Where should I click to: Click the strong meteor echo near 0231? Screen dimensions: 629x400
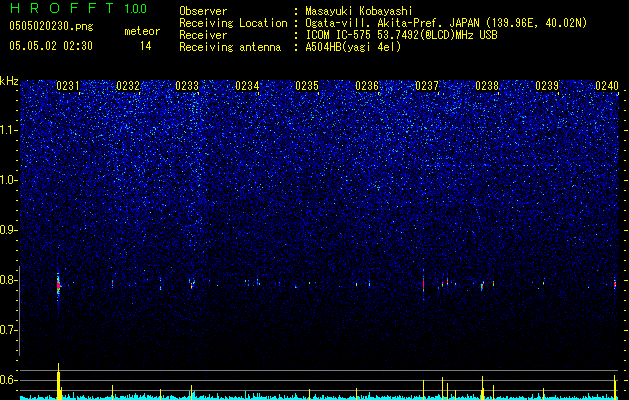pyautogui.click(x=58, y=286)
